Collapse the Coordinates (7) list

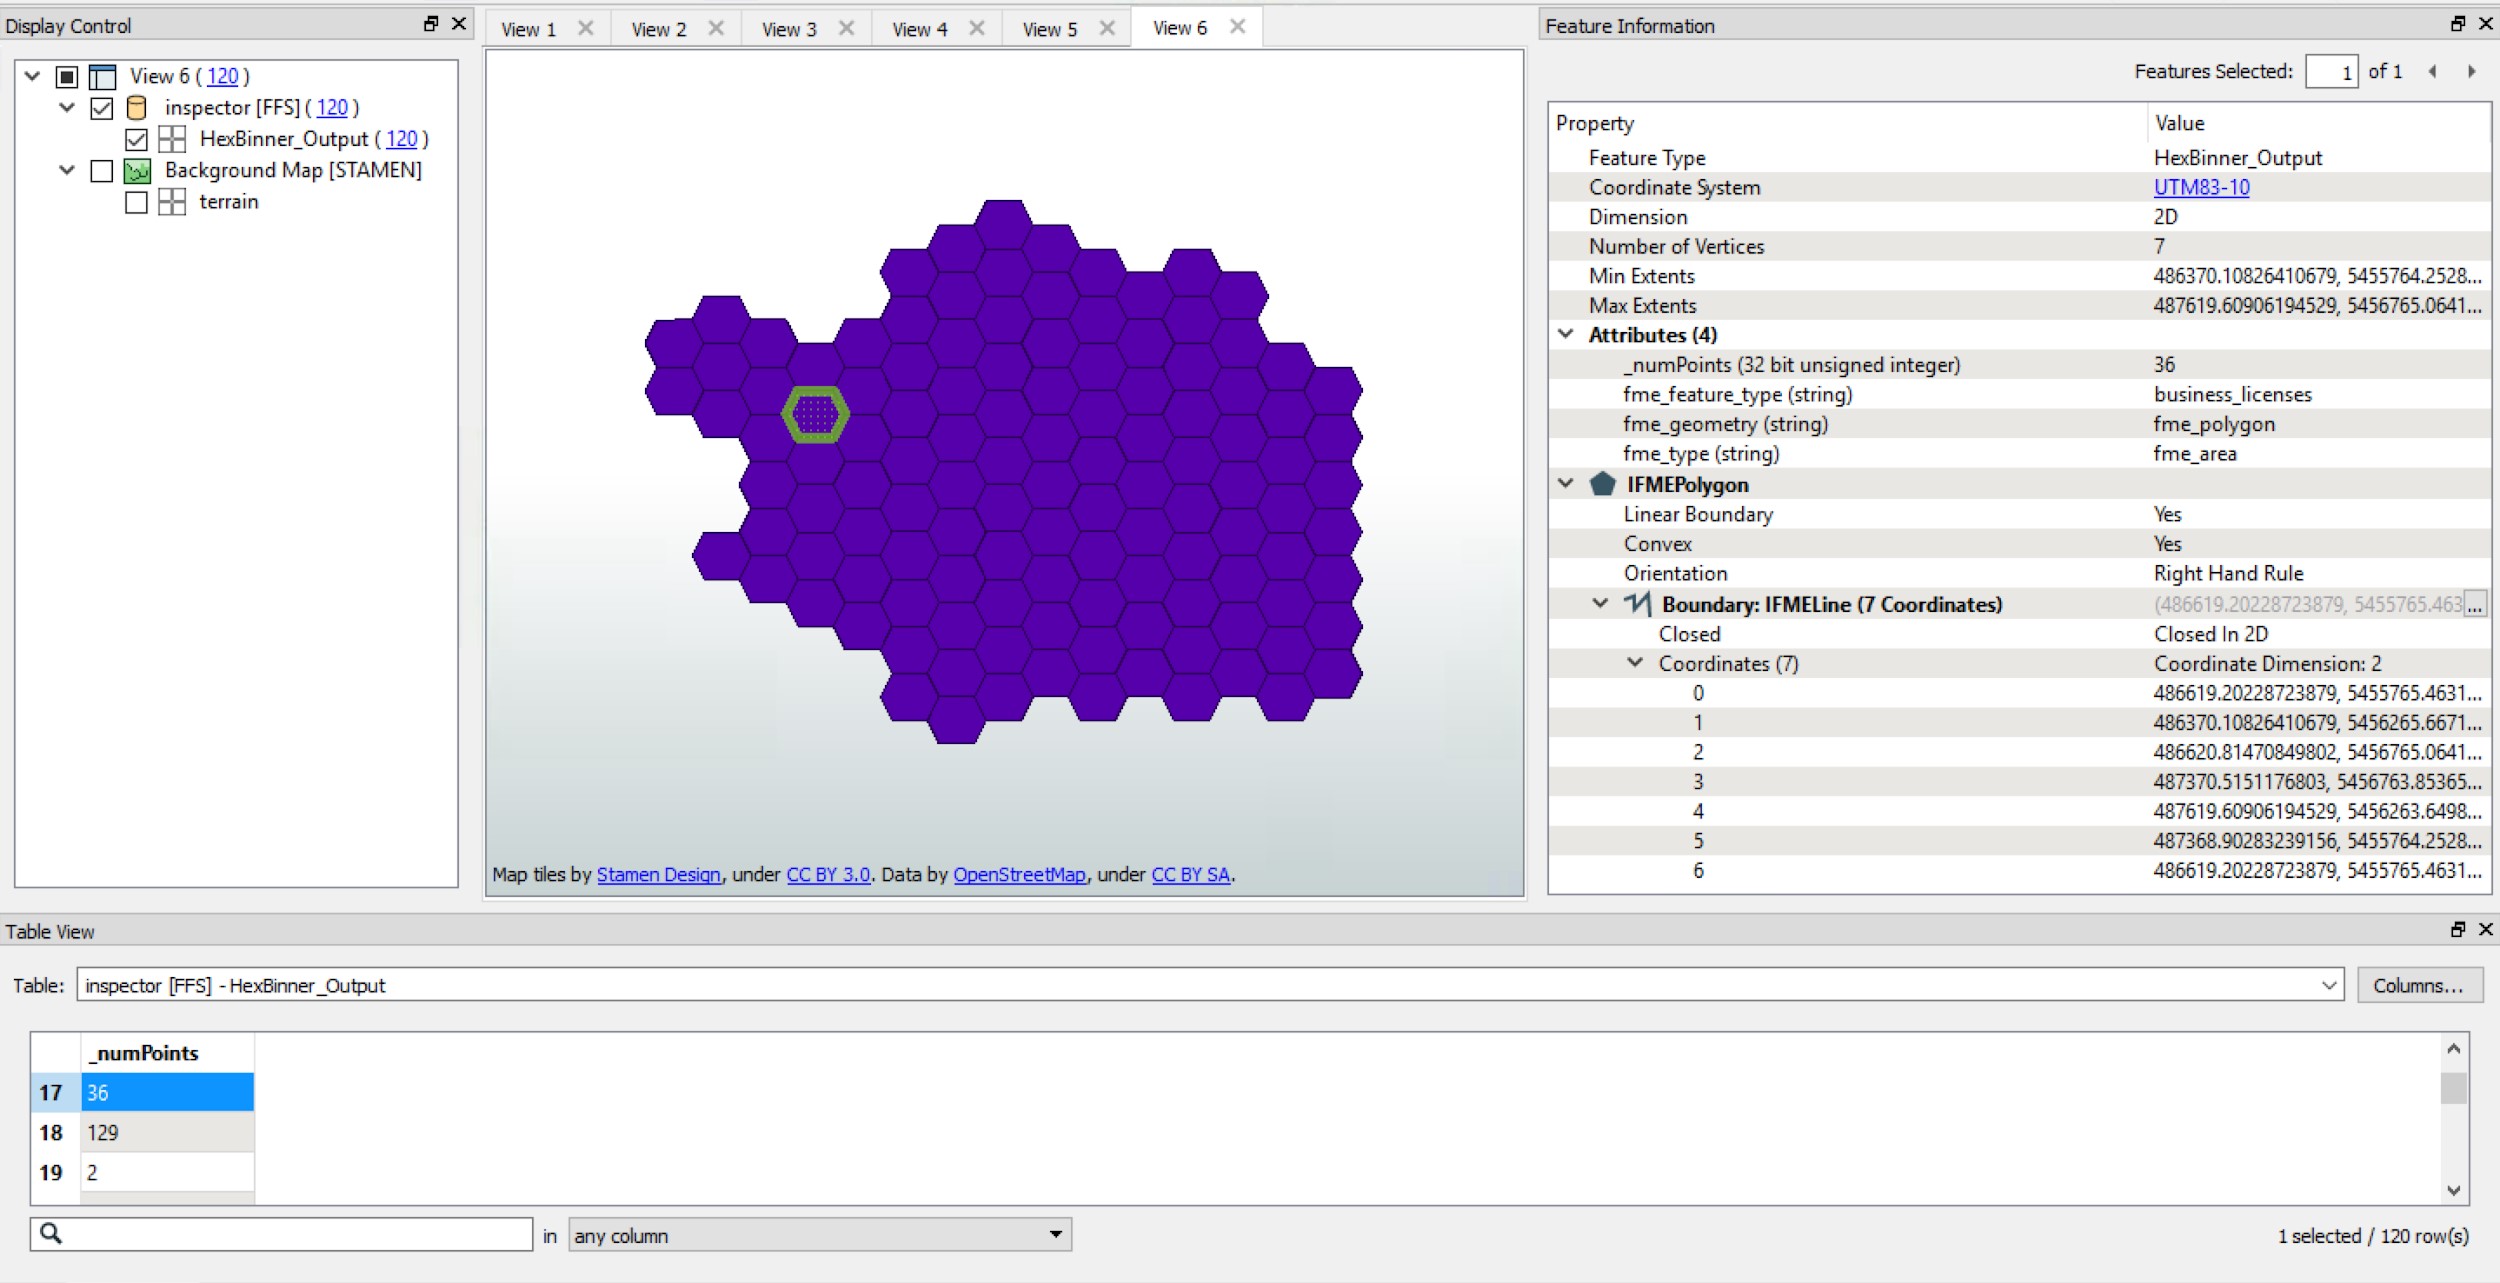pos(1636,662)
